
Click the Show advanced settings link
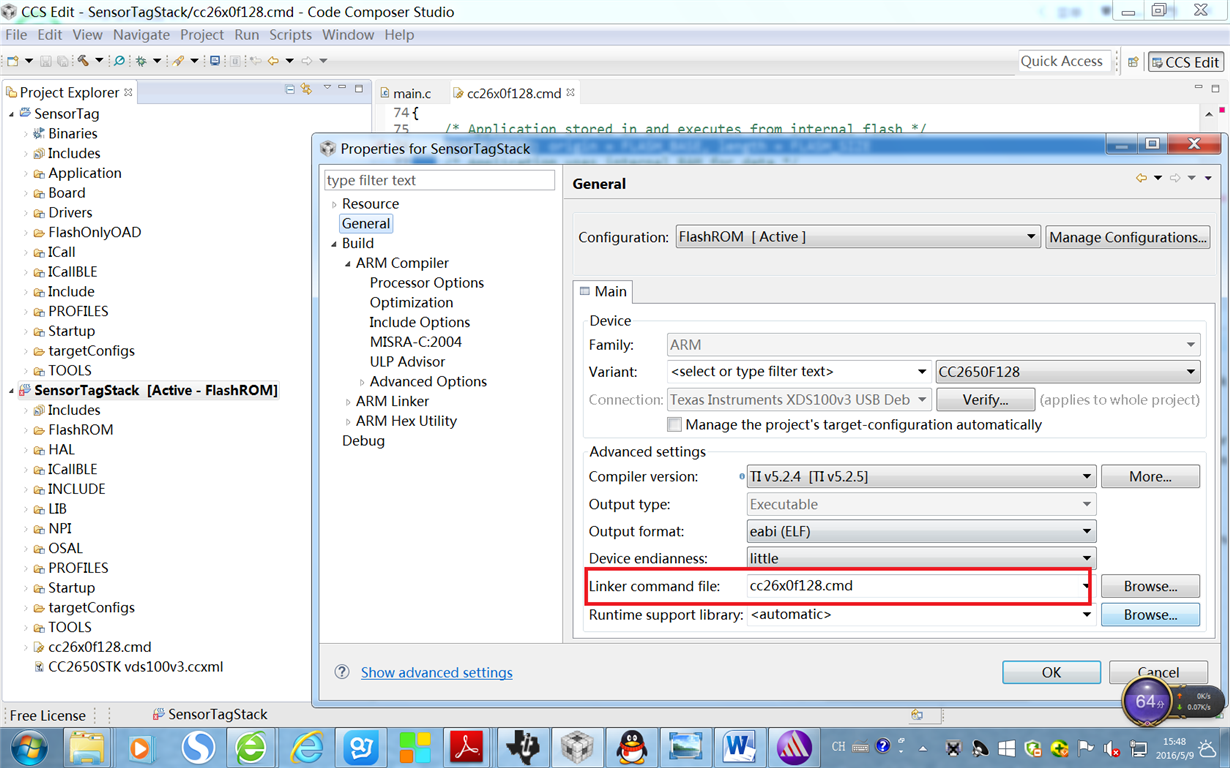click(436, 672)
